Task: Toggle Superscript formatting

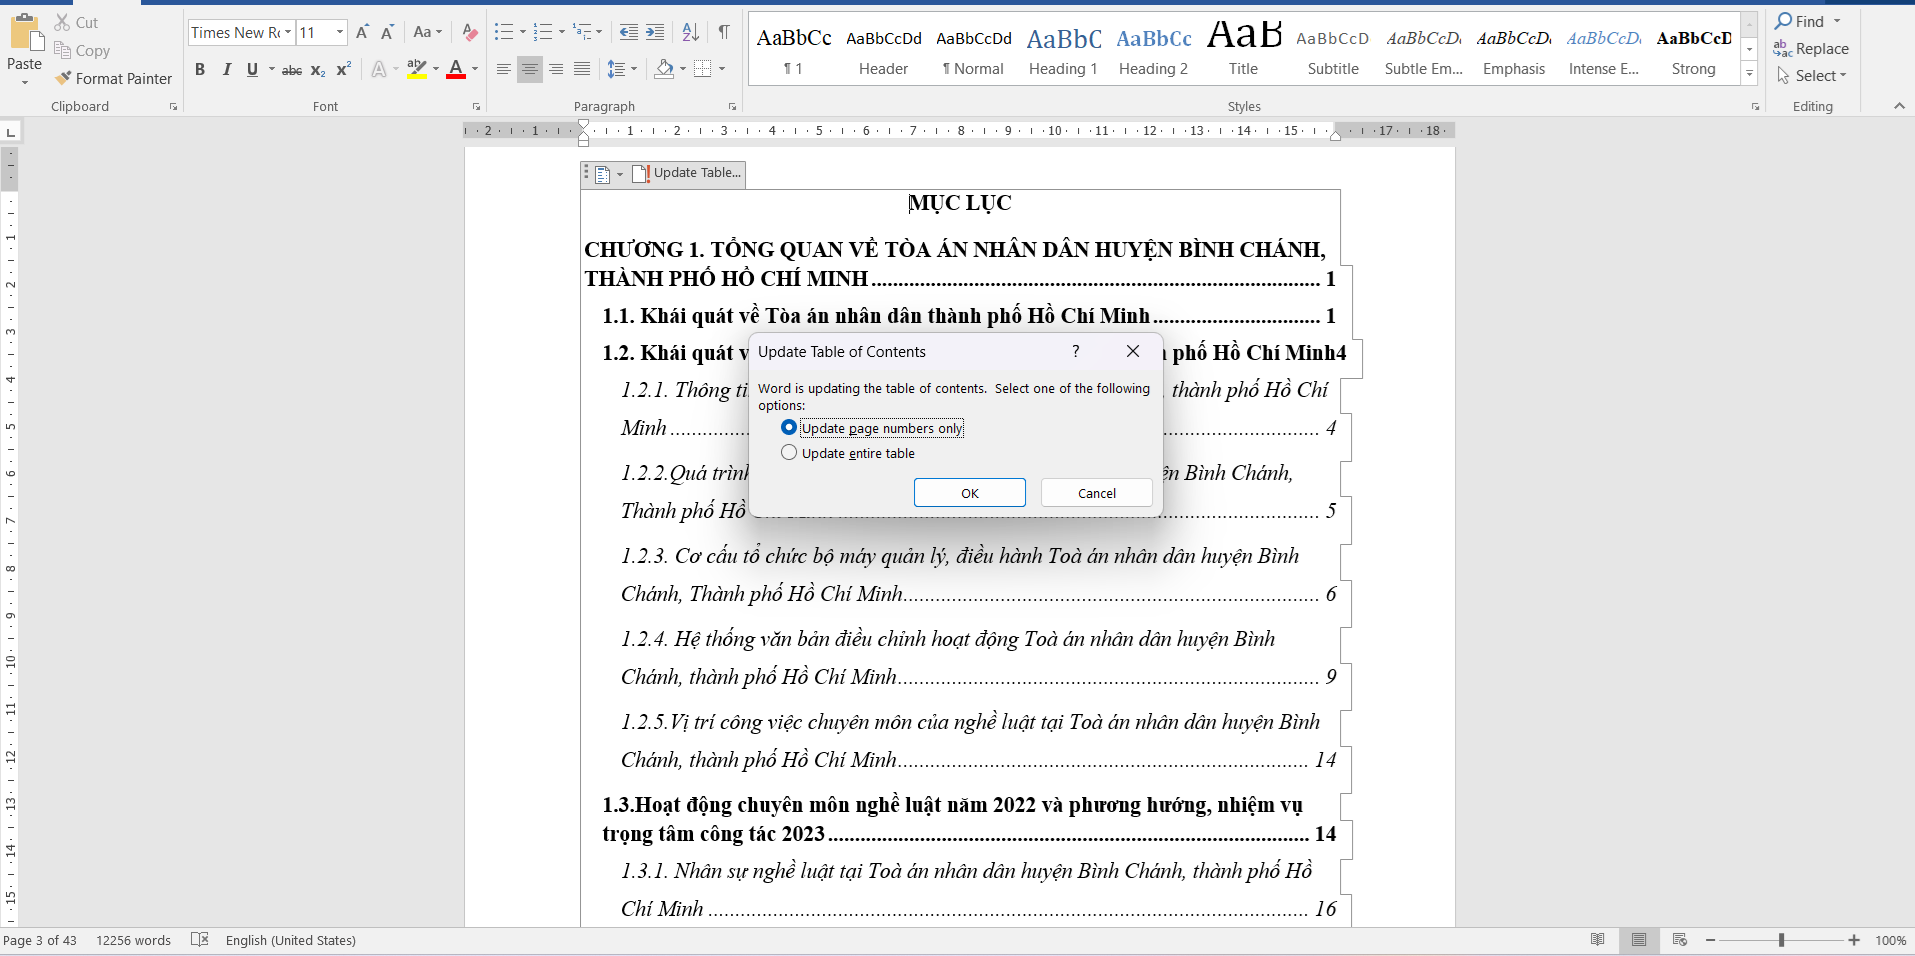Action: coord(344,69)
